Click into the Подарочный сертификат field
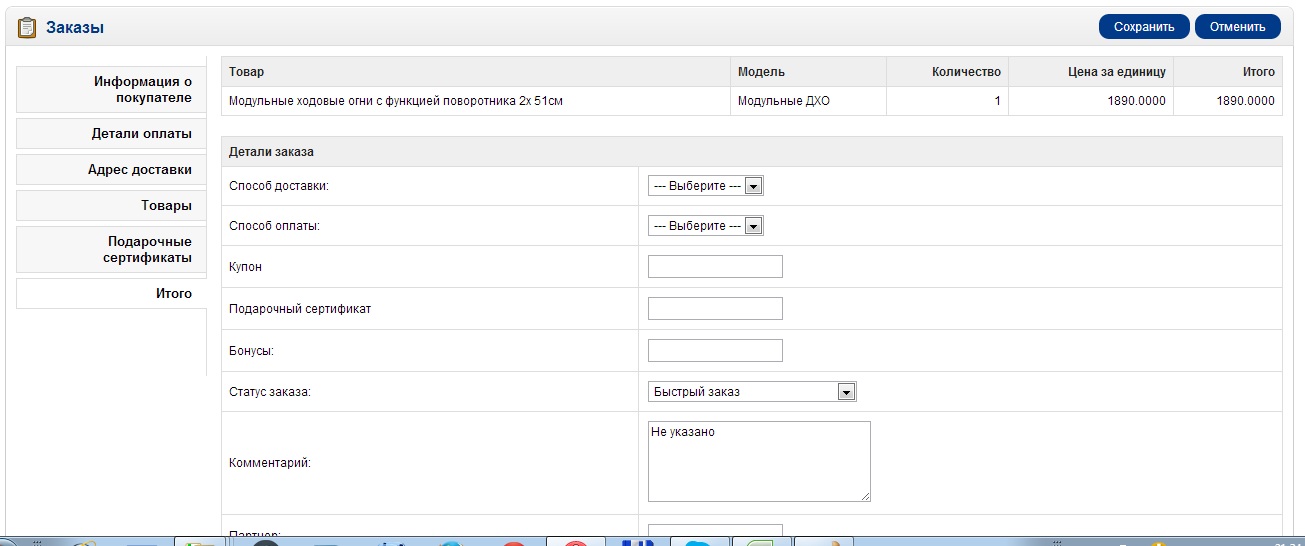Image resolution: width=1305 pixels, height=546 pixels. [715, 309]
